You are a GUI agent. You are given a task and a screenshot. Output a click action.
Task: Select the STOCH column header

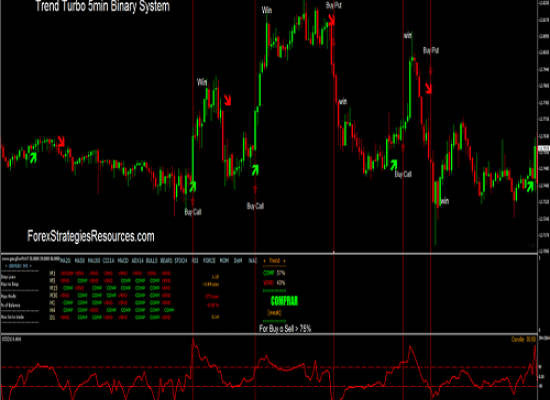pyautogui.click(x=181, y=261)
